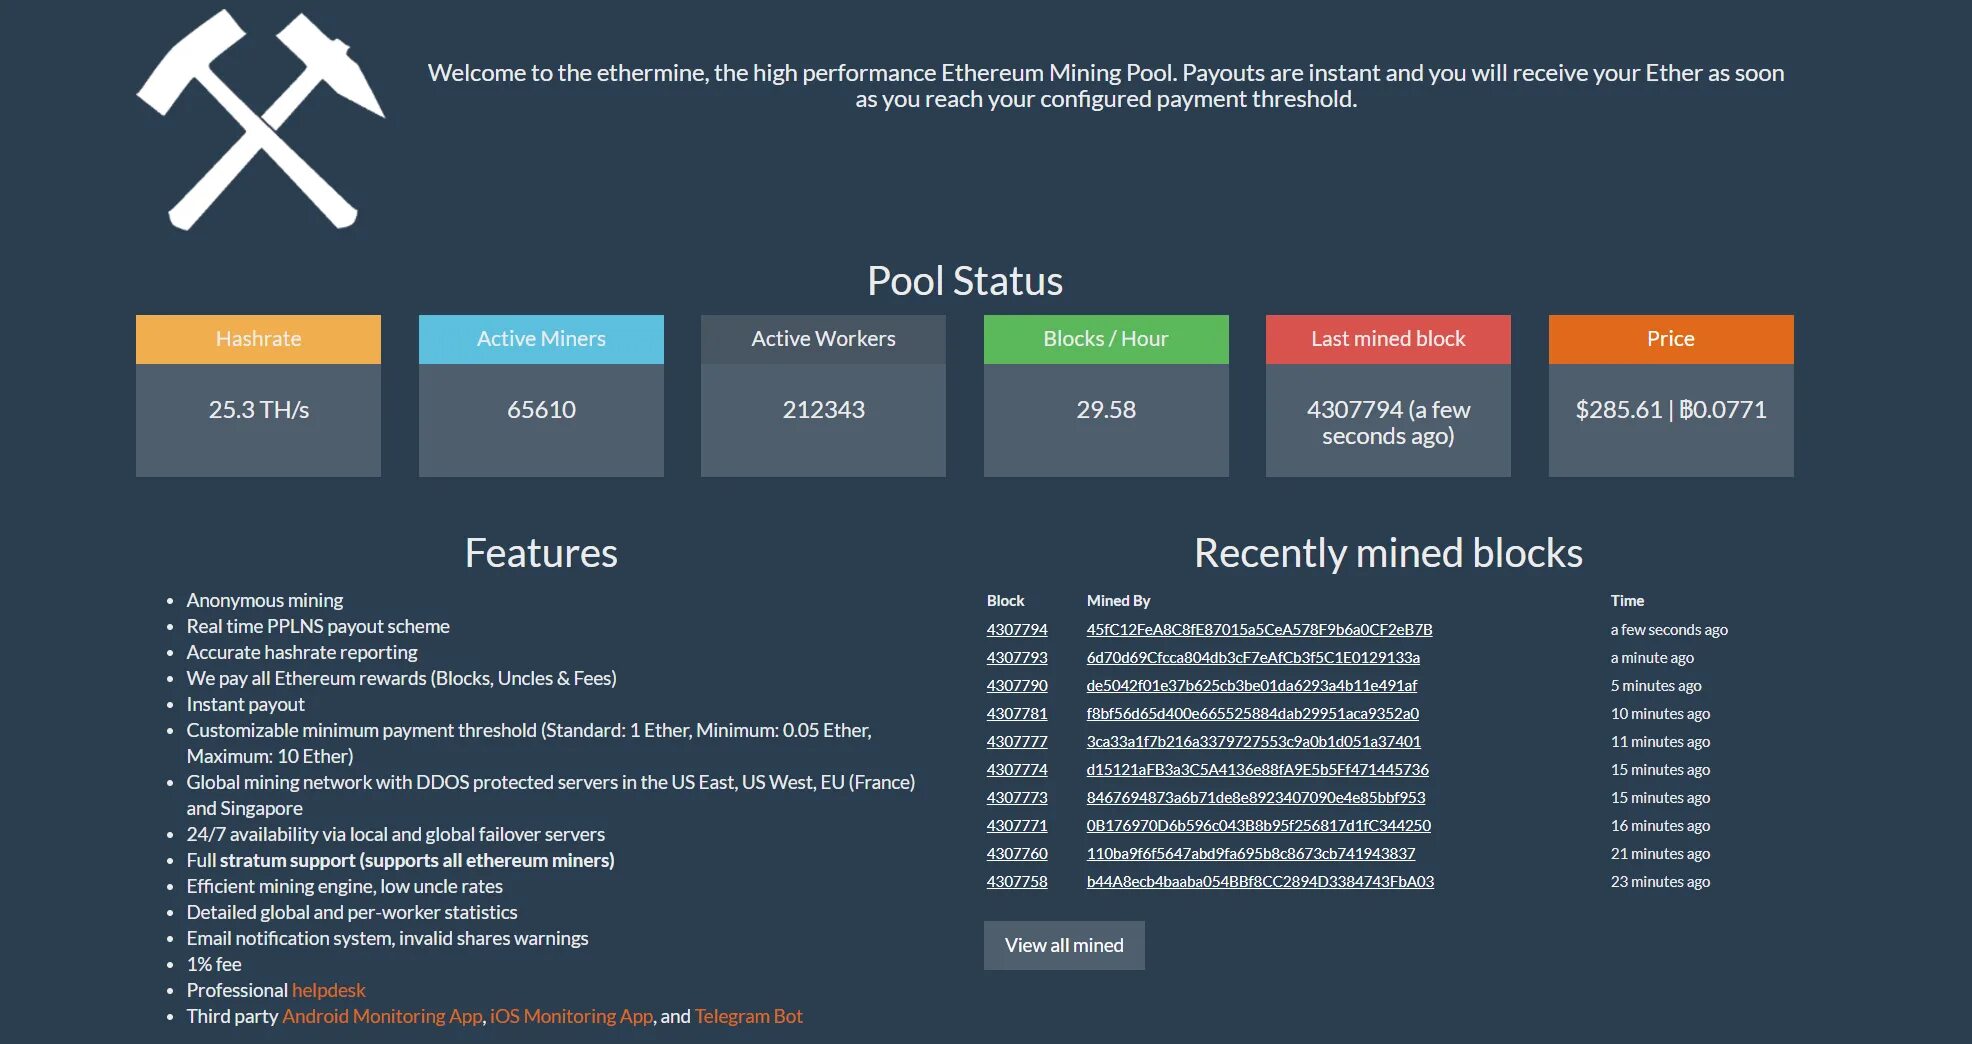Open the helpdesk link
Viewport: 1972px width, 1044px height.
(x=328, y=990)
